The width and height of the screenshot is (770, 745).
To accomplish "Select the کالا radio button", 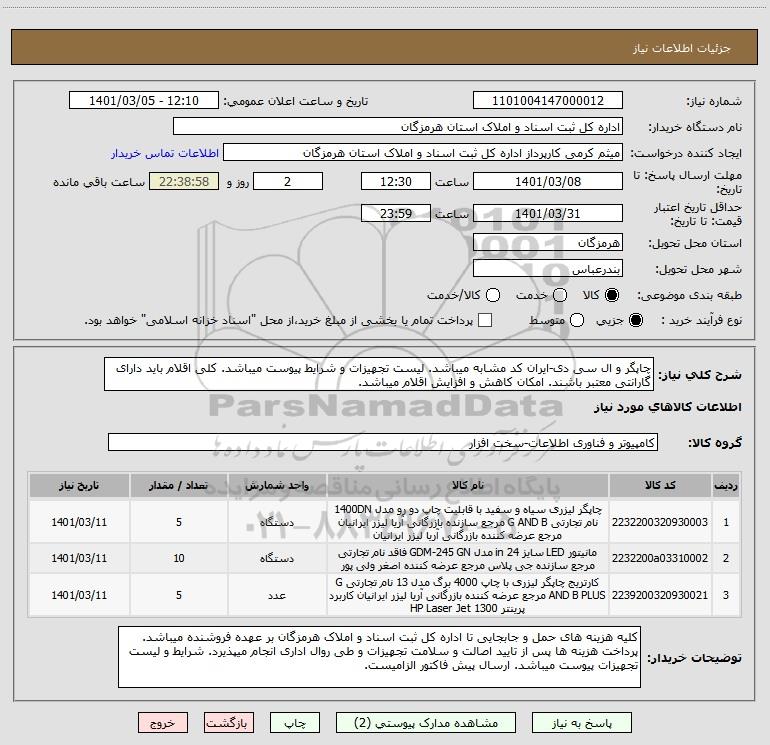I will coord(612,295).
